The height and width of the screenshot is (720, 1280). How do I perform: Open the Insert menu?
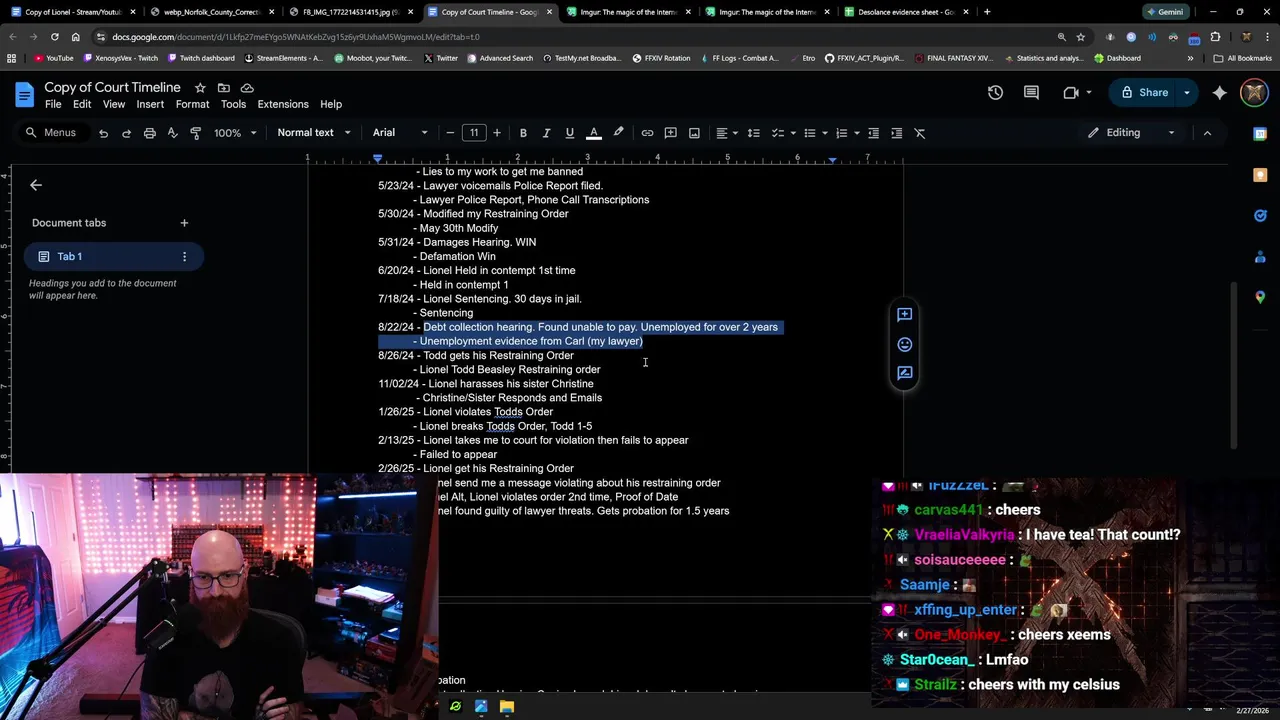click(x=150, y=104)
